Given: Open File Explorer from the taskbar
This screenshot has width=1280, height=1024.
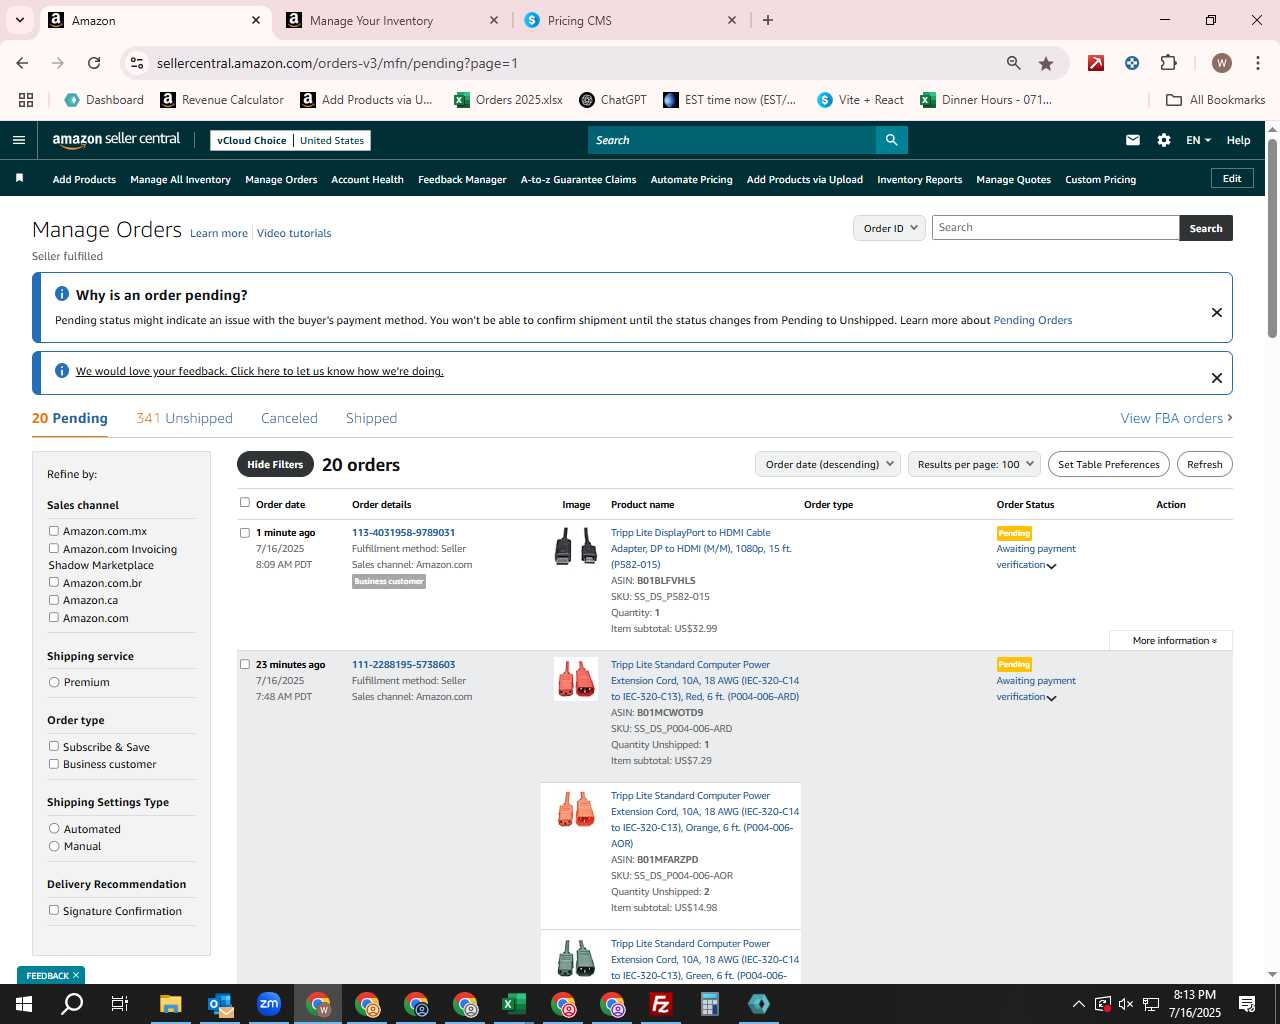Looking at the screenshot, I should tap(171, 1004).
